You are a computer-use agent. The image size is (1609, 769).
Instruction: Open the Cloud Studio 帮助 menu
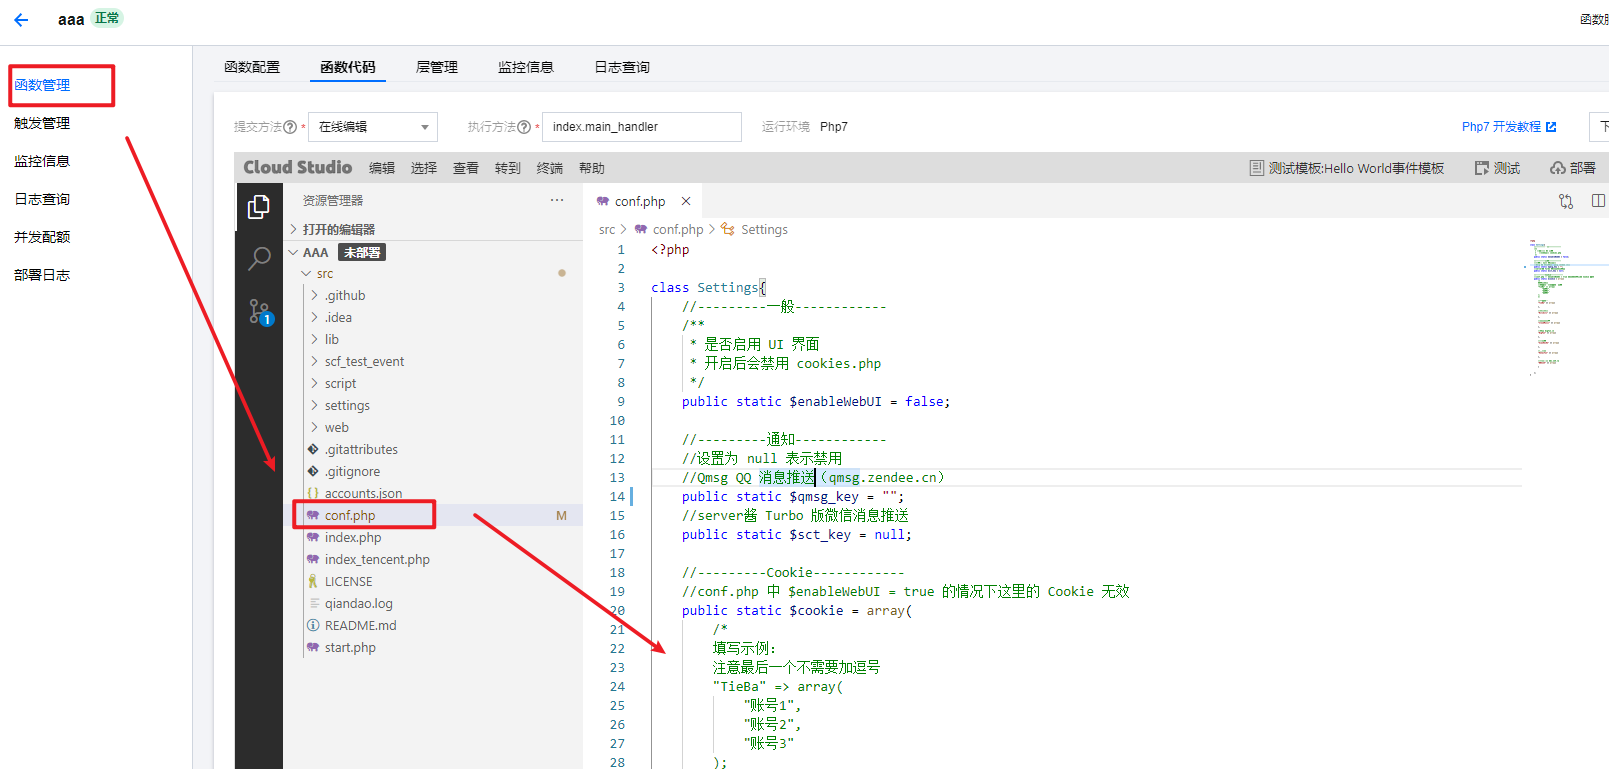[x=592, y=168]
